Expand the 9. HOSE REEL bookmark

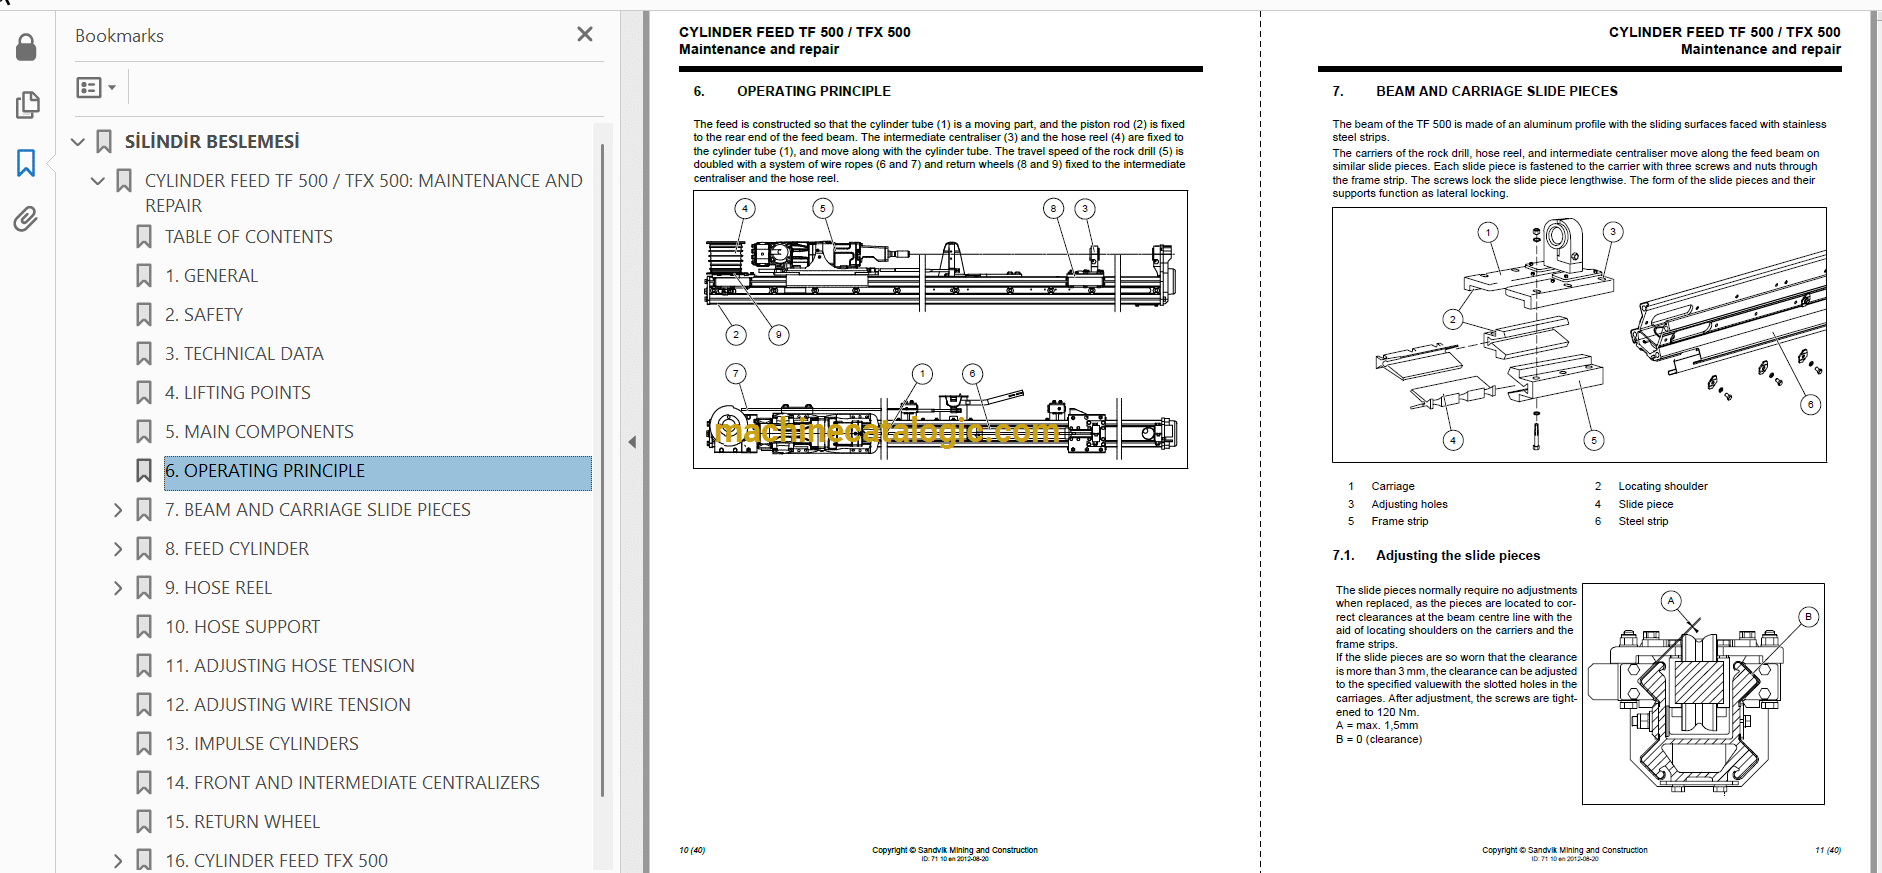click(118, 588)
